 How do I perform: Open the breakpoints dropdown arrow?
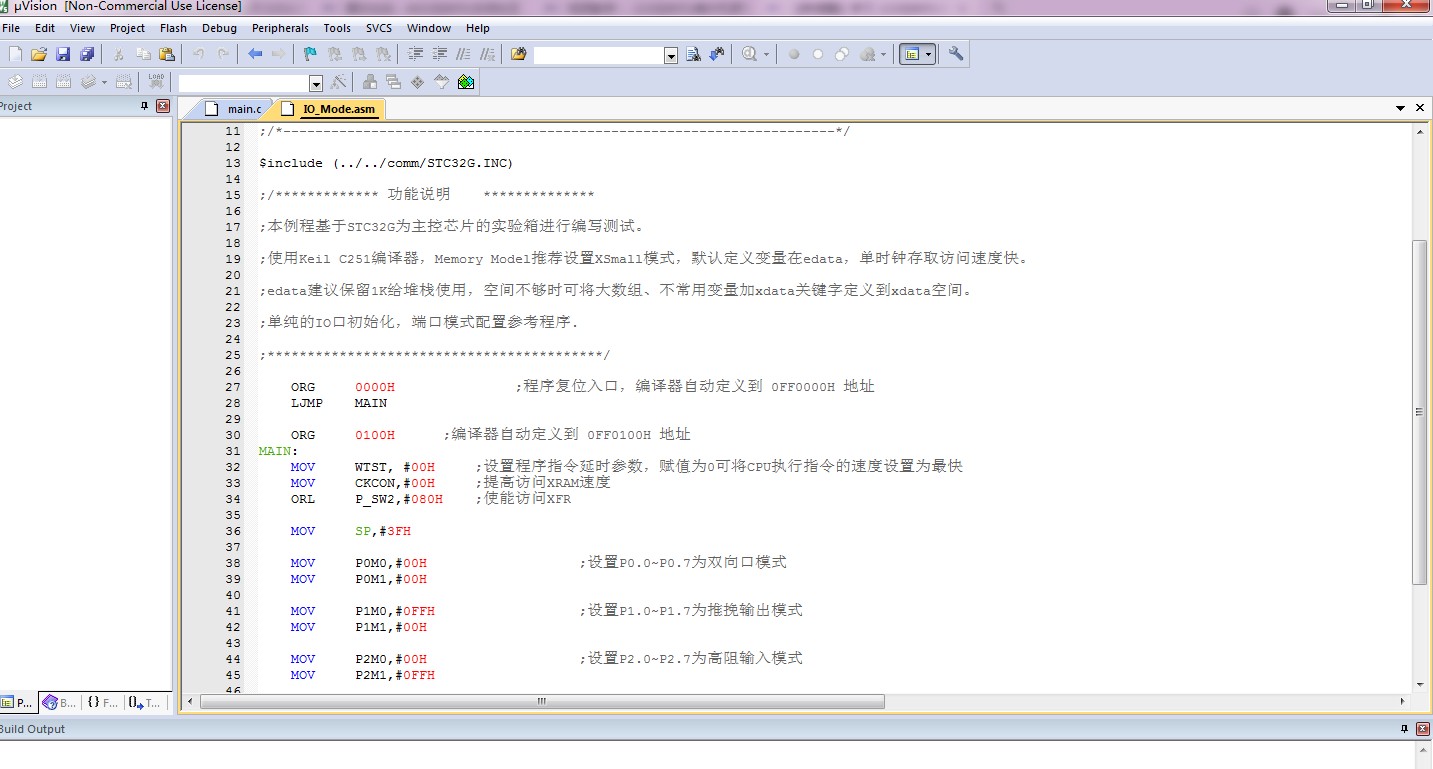tap(884, 54)
